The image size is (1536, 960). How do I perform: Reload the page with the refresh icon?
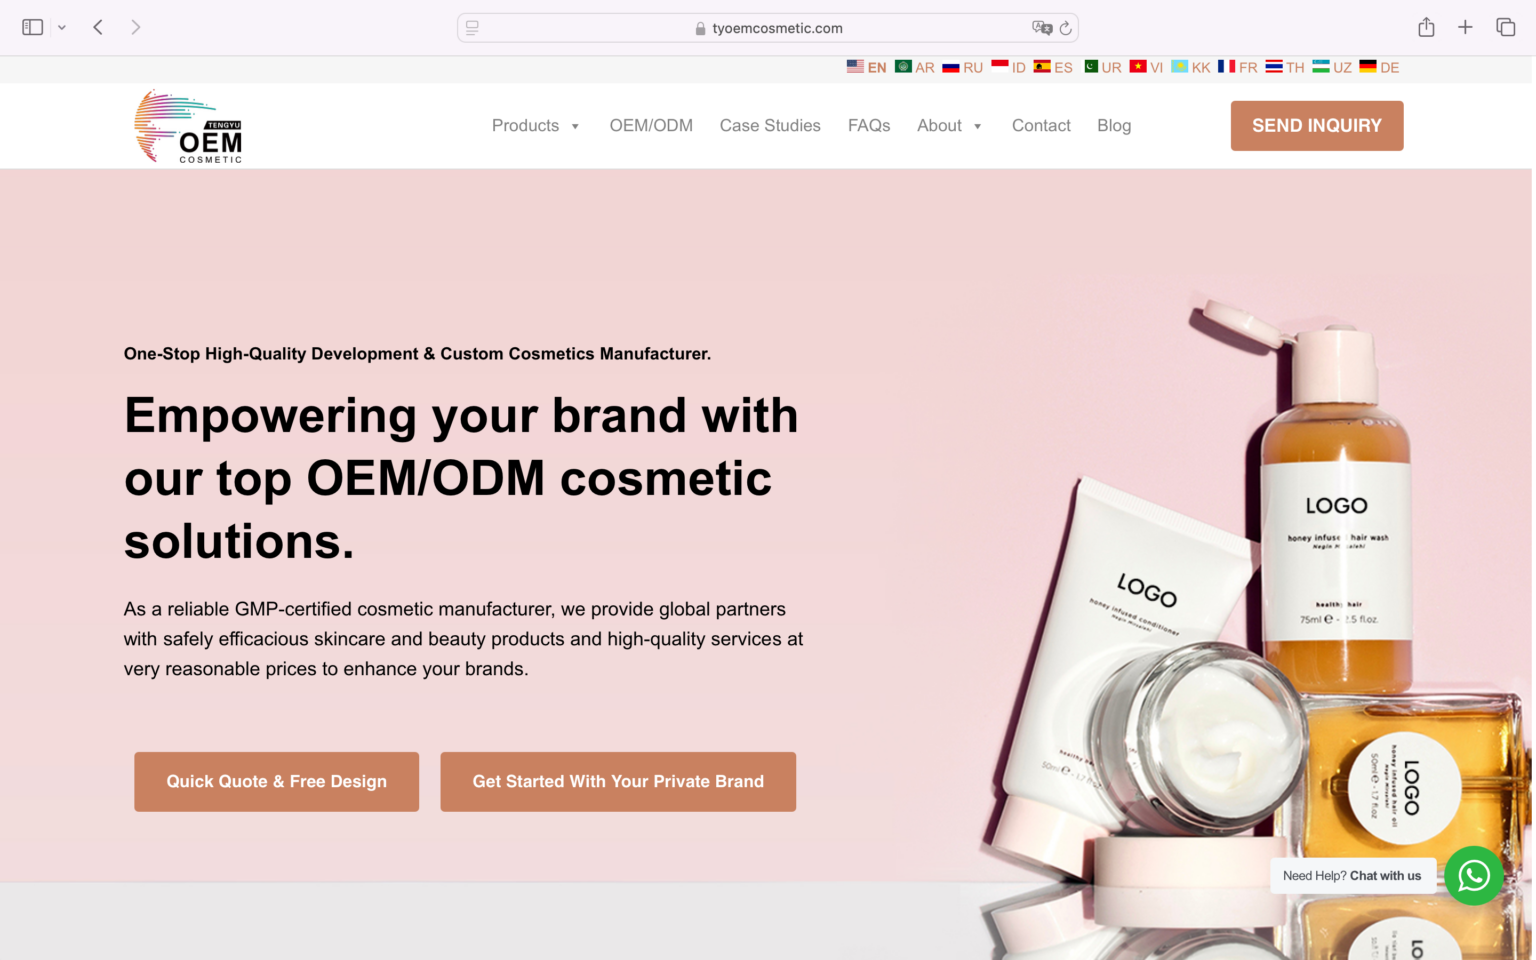pos(1066,28)
